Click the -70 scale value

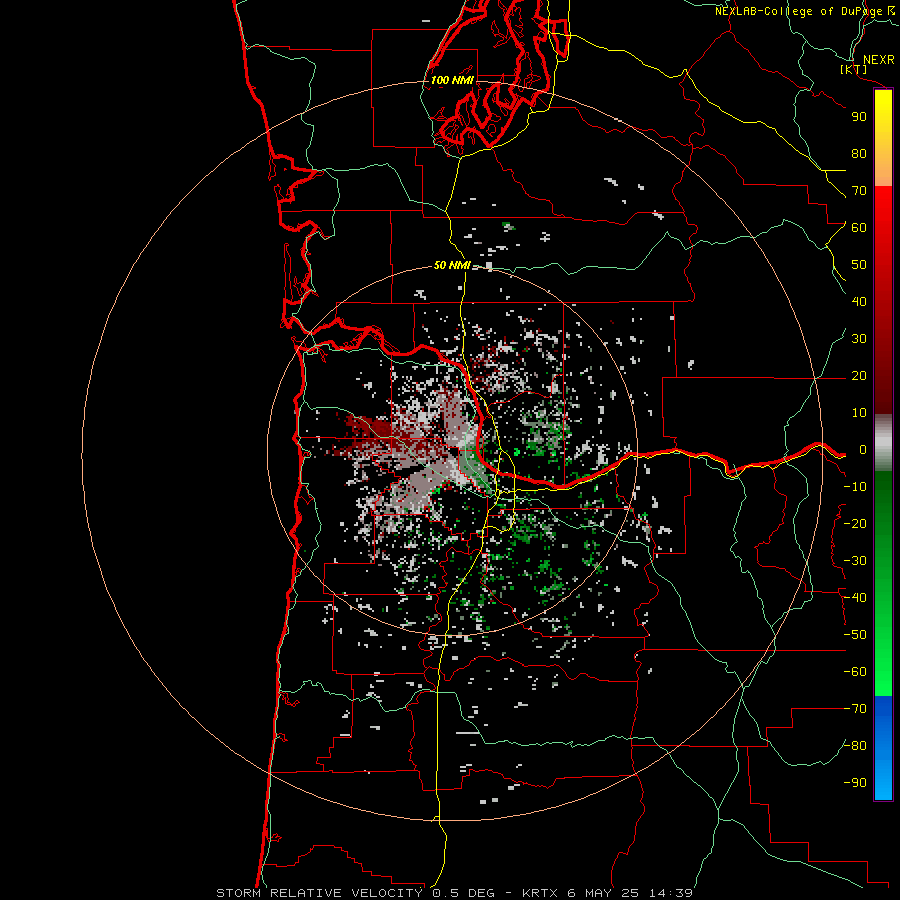tap(855, 709)
